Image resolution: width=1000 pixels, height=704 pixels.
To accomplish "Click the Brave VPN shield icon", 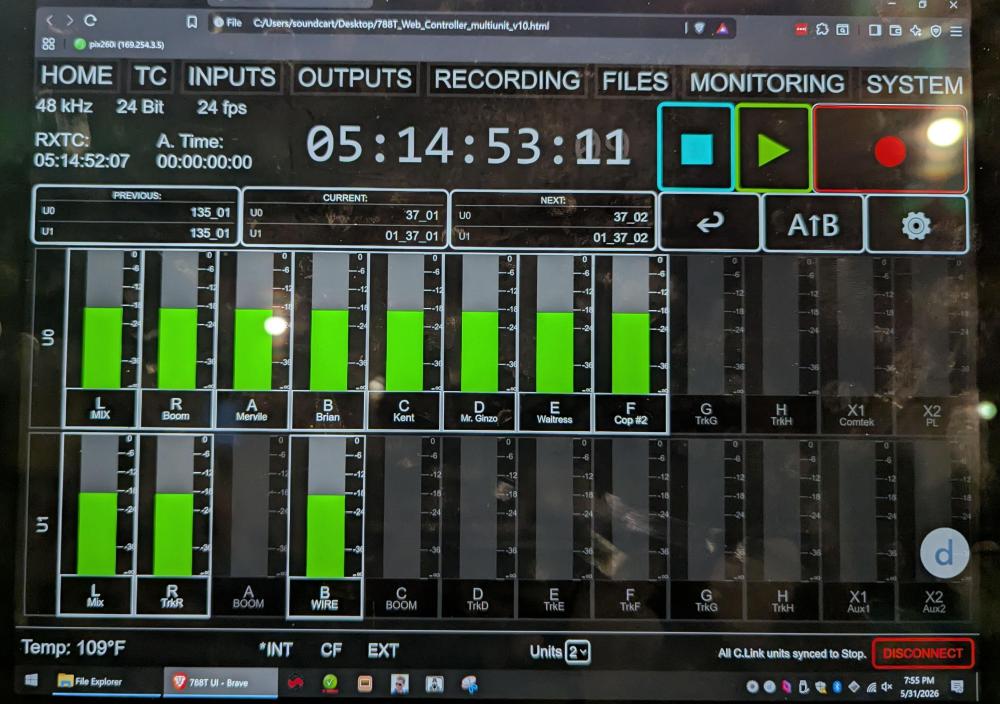I will click(936, 31).
